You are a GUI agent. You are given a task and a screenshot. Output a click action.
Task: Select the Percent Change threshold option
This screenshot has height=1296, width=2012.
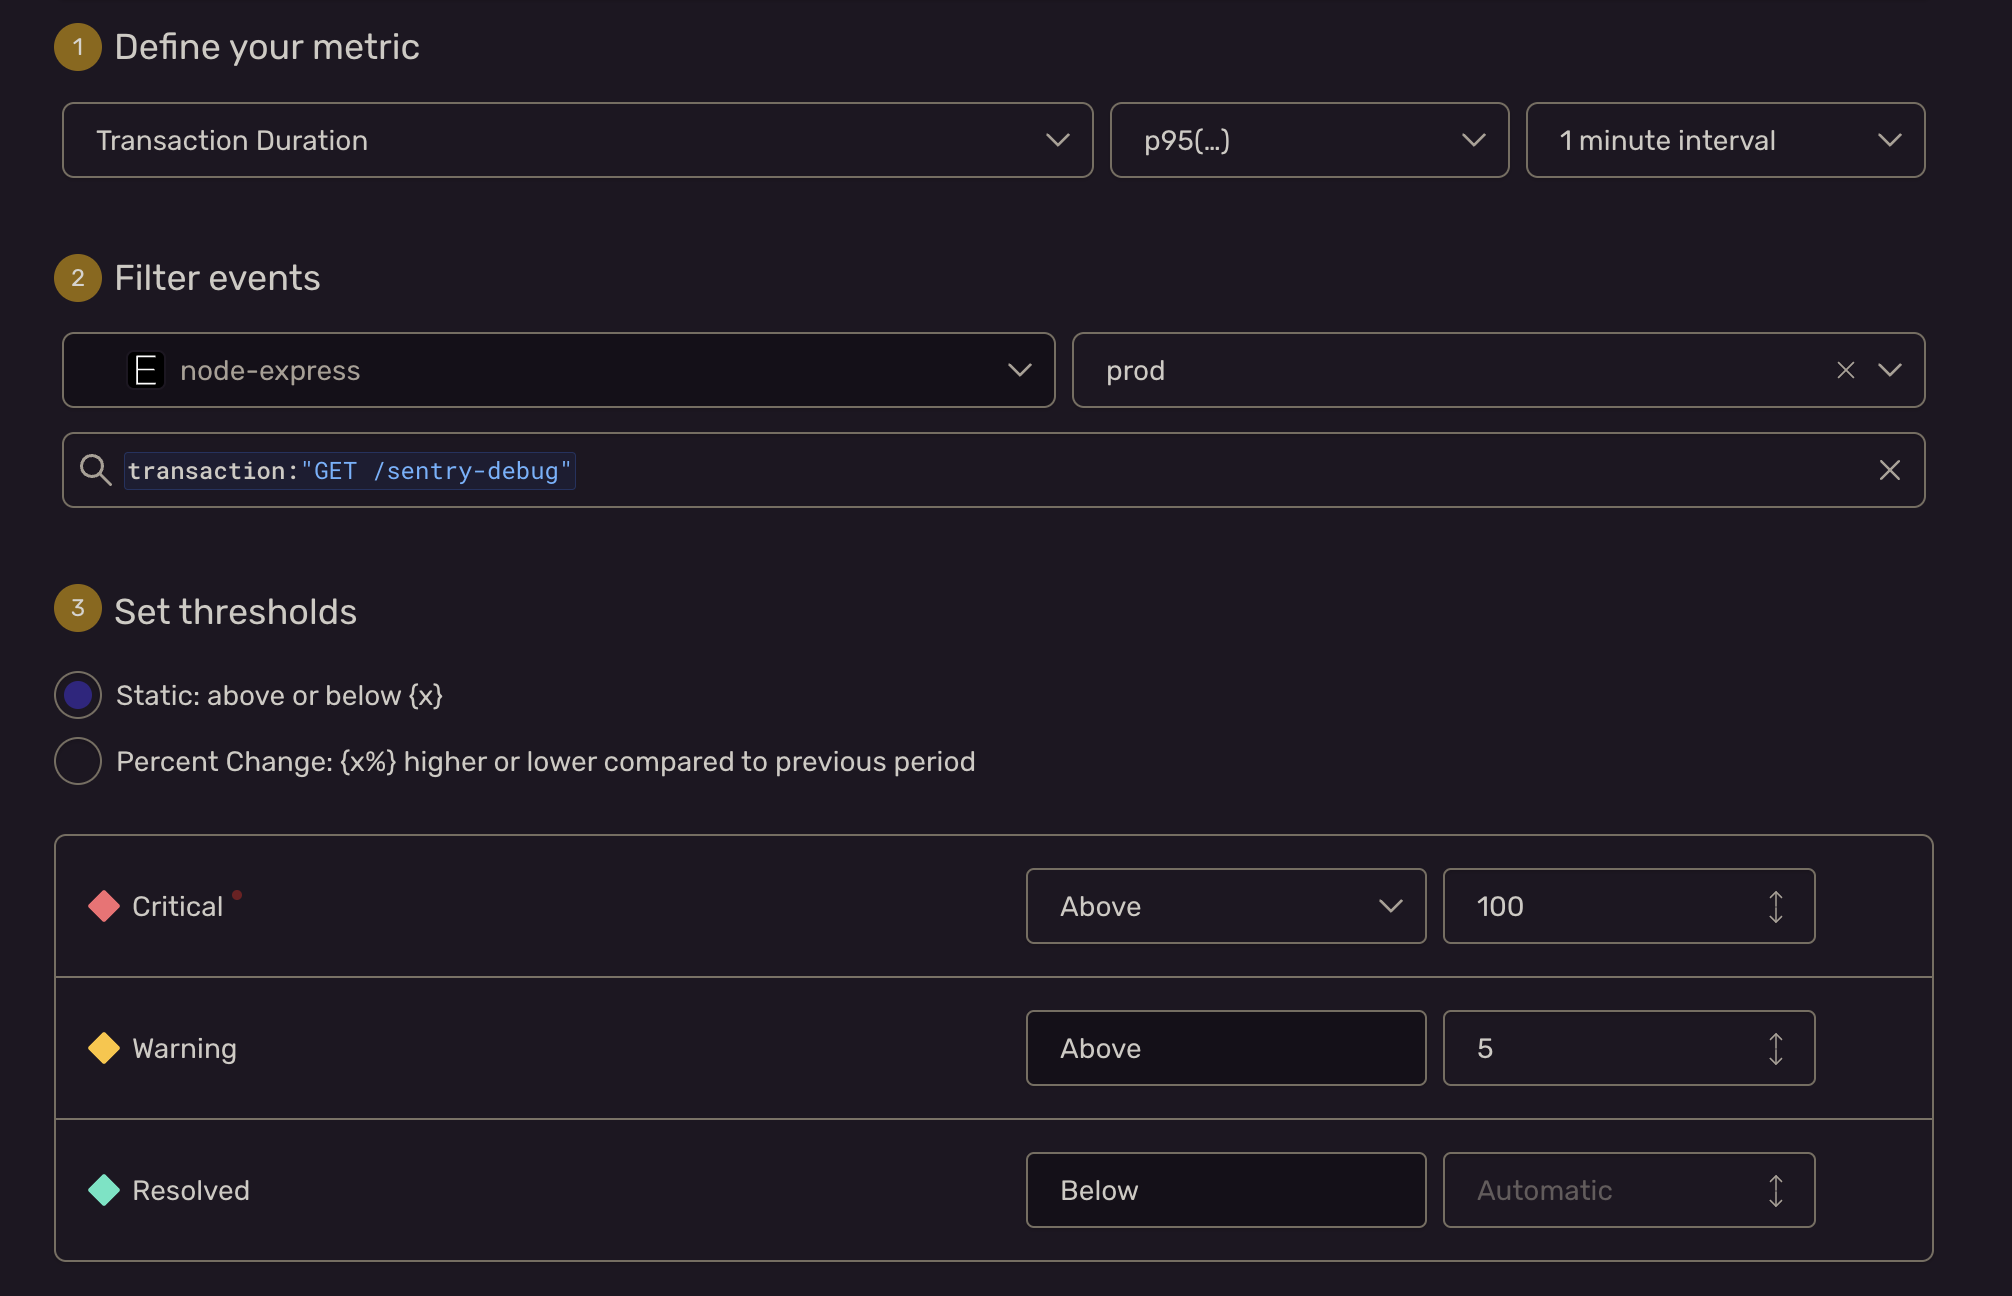tap(77, 761)
